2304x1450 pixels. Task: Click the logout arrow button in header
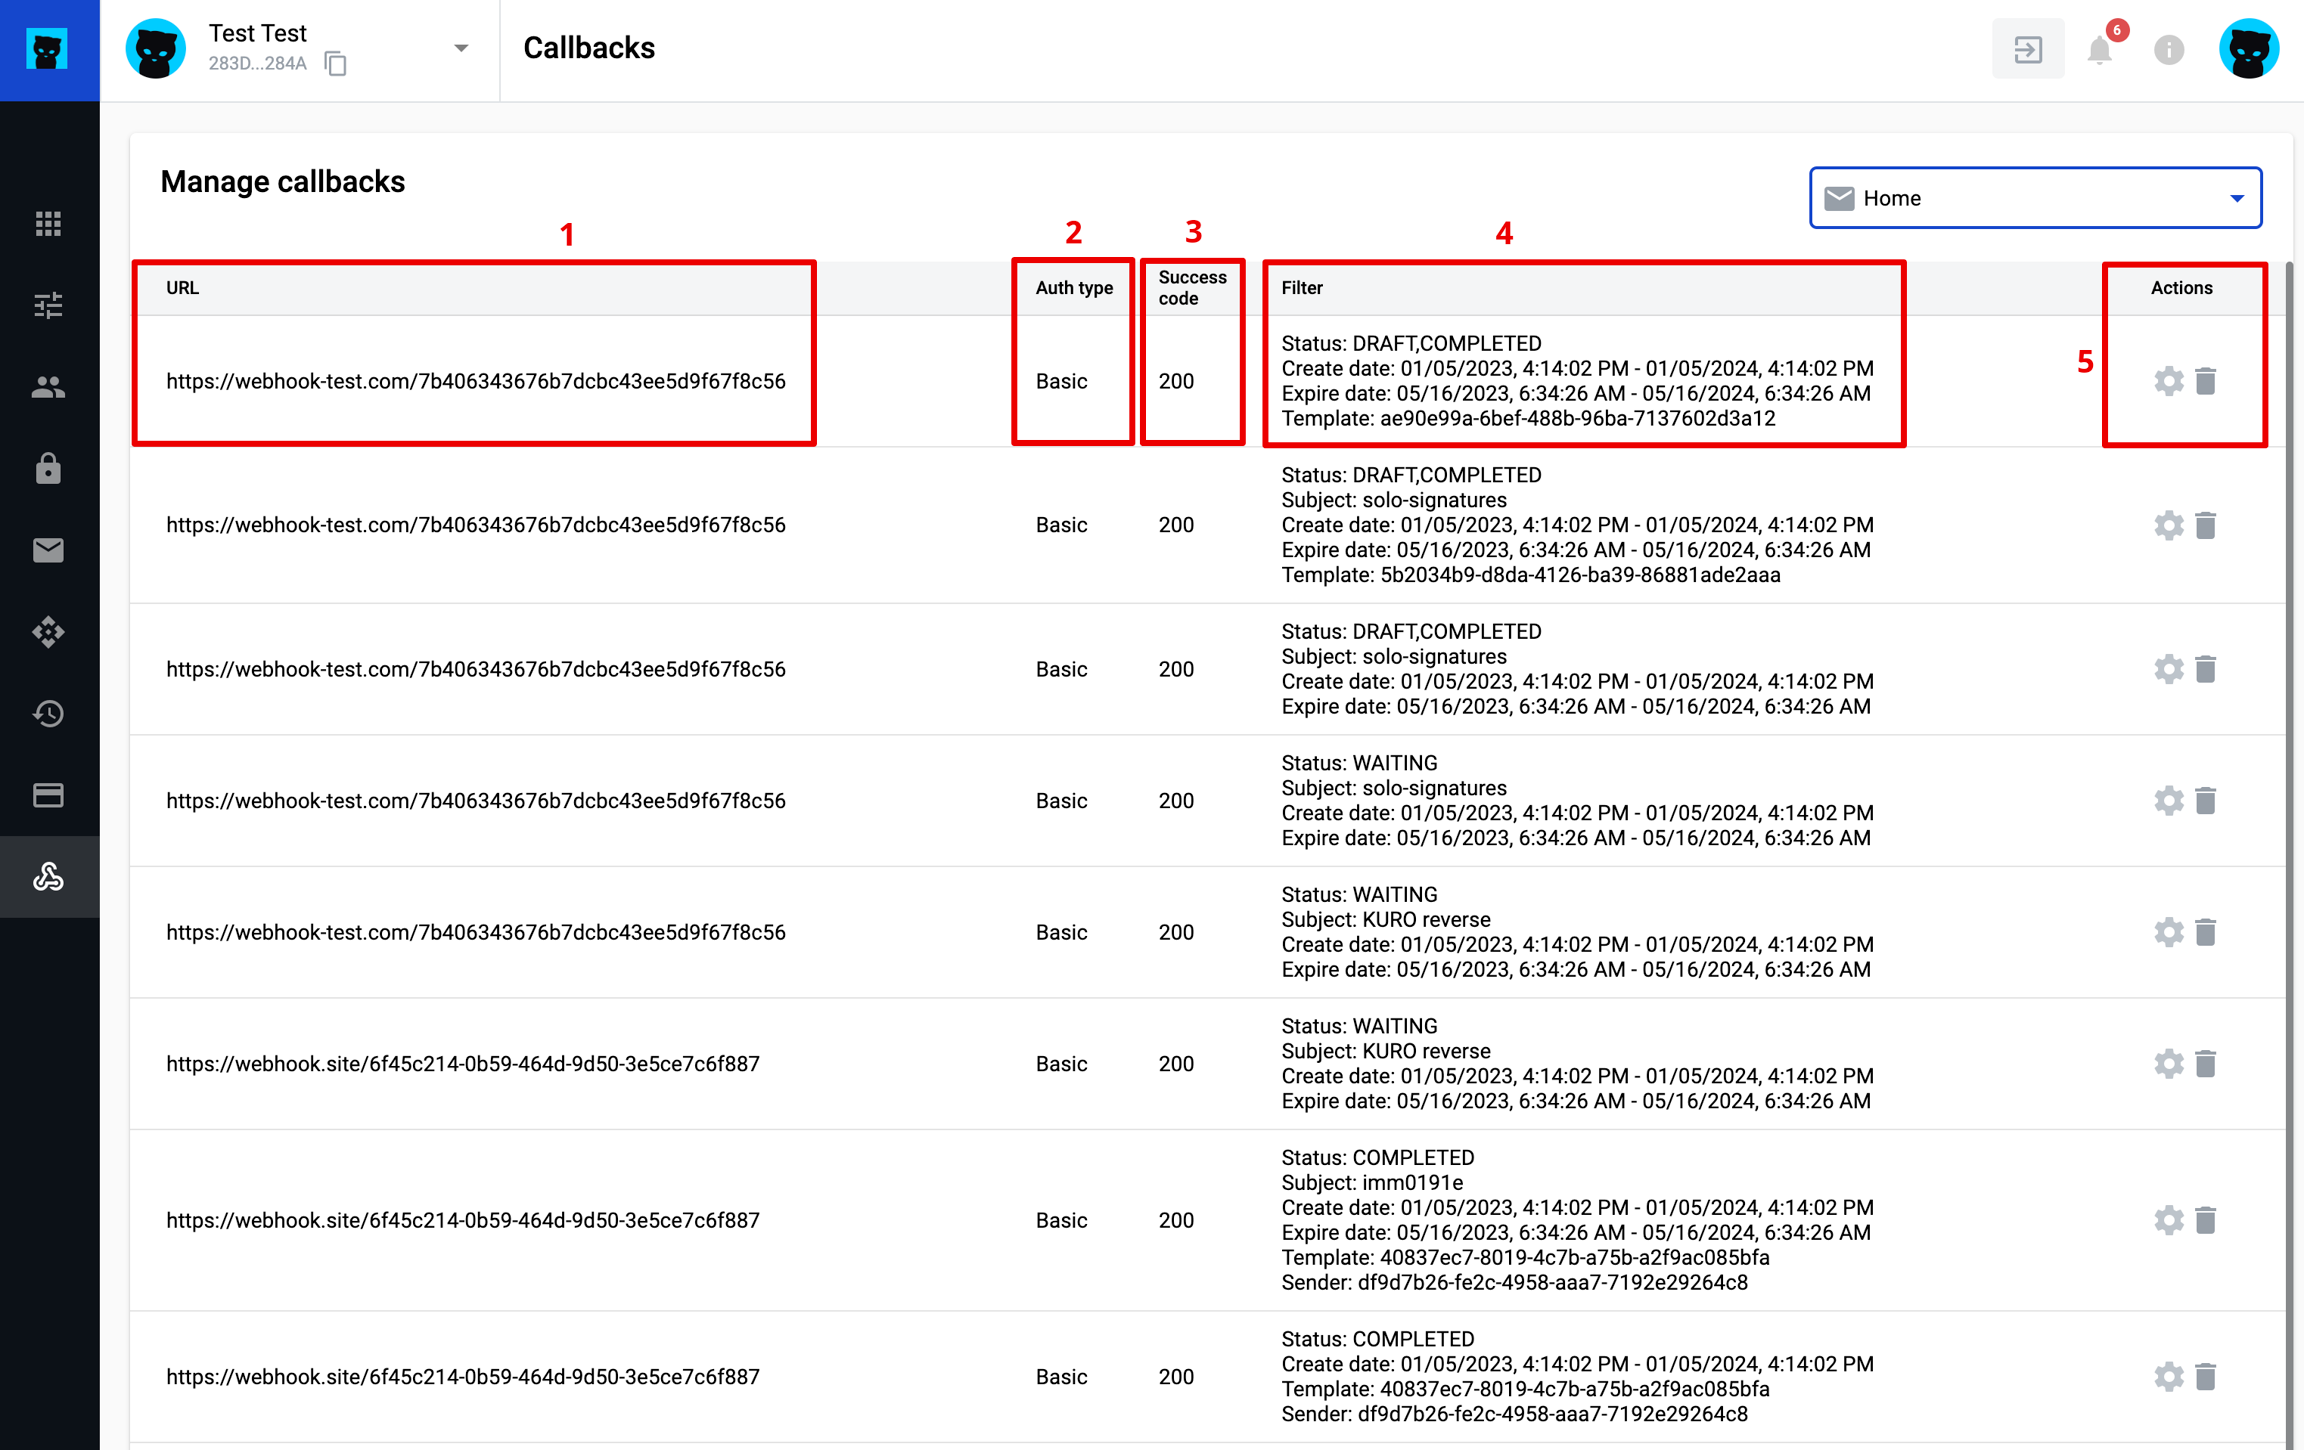[x=2027, y=49]
